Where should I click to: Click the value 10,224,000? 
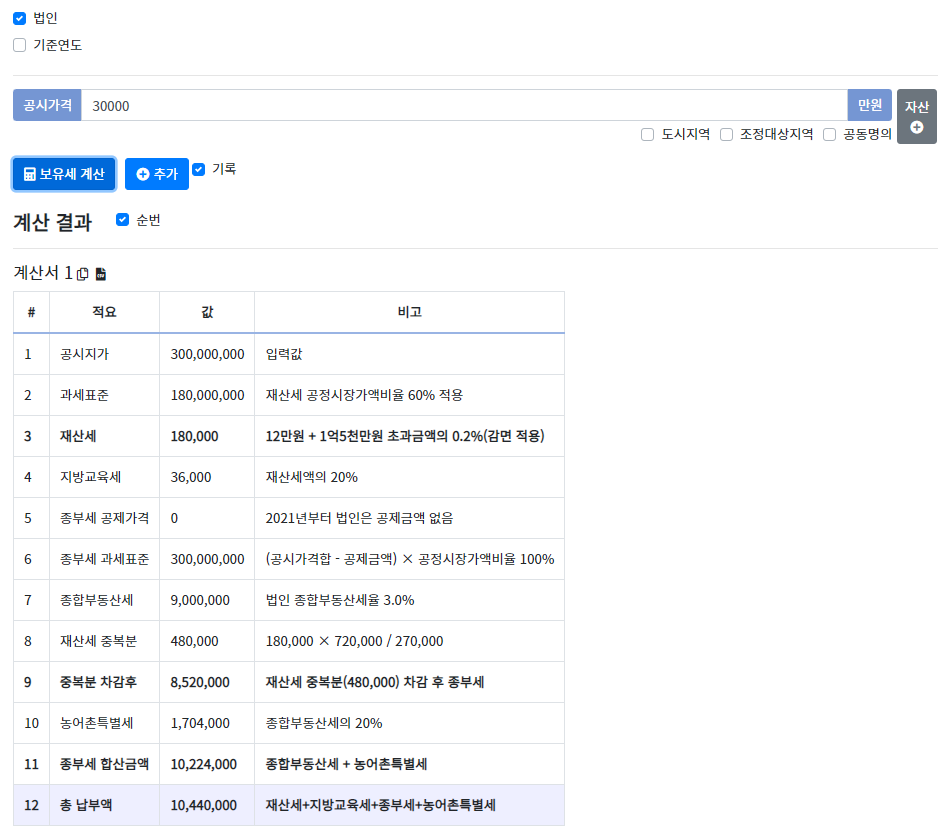[204, 764]
